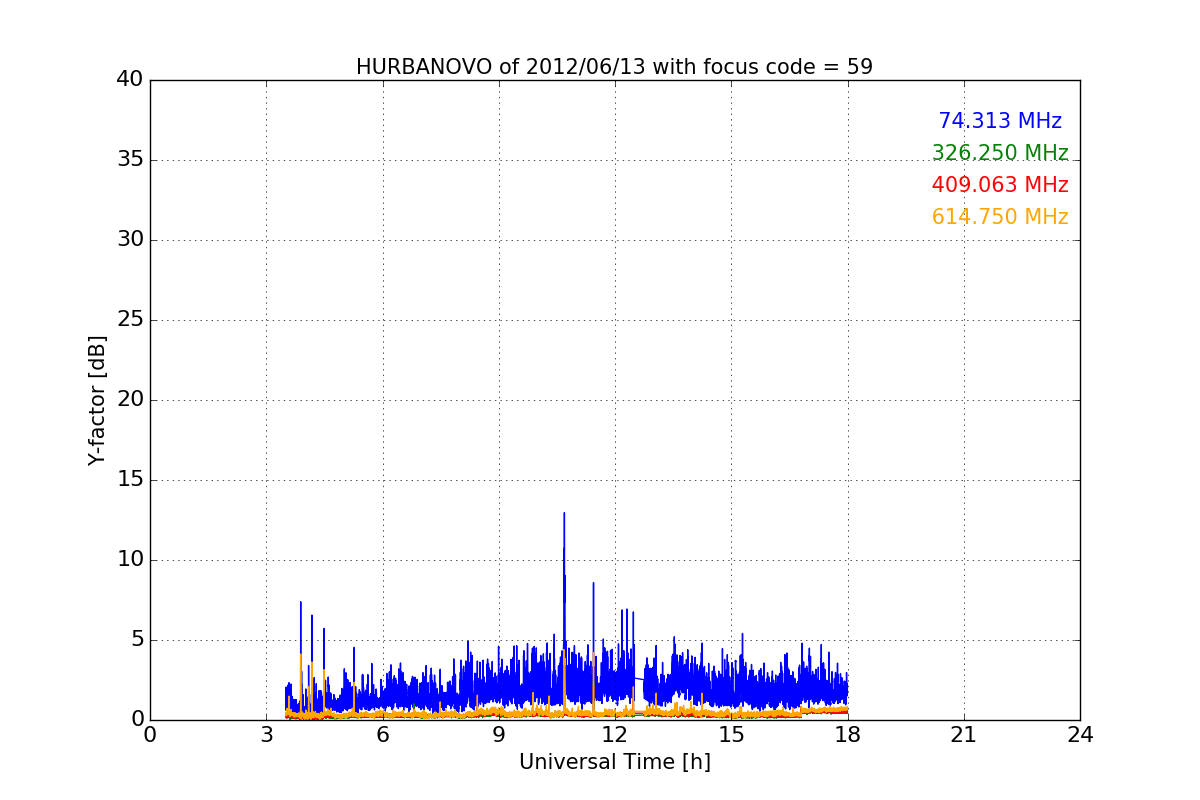Click the x-axis tick label 6

(382, 735)
